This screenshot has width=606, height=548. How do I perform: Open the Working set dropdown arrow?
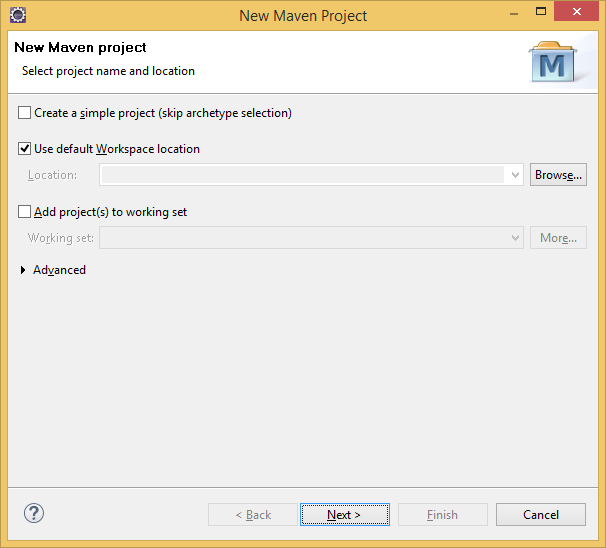(x=515, y=238)
